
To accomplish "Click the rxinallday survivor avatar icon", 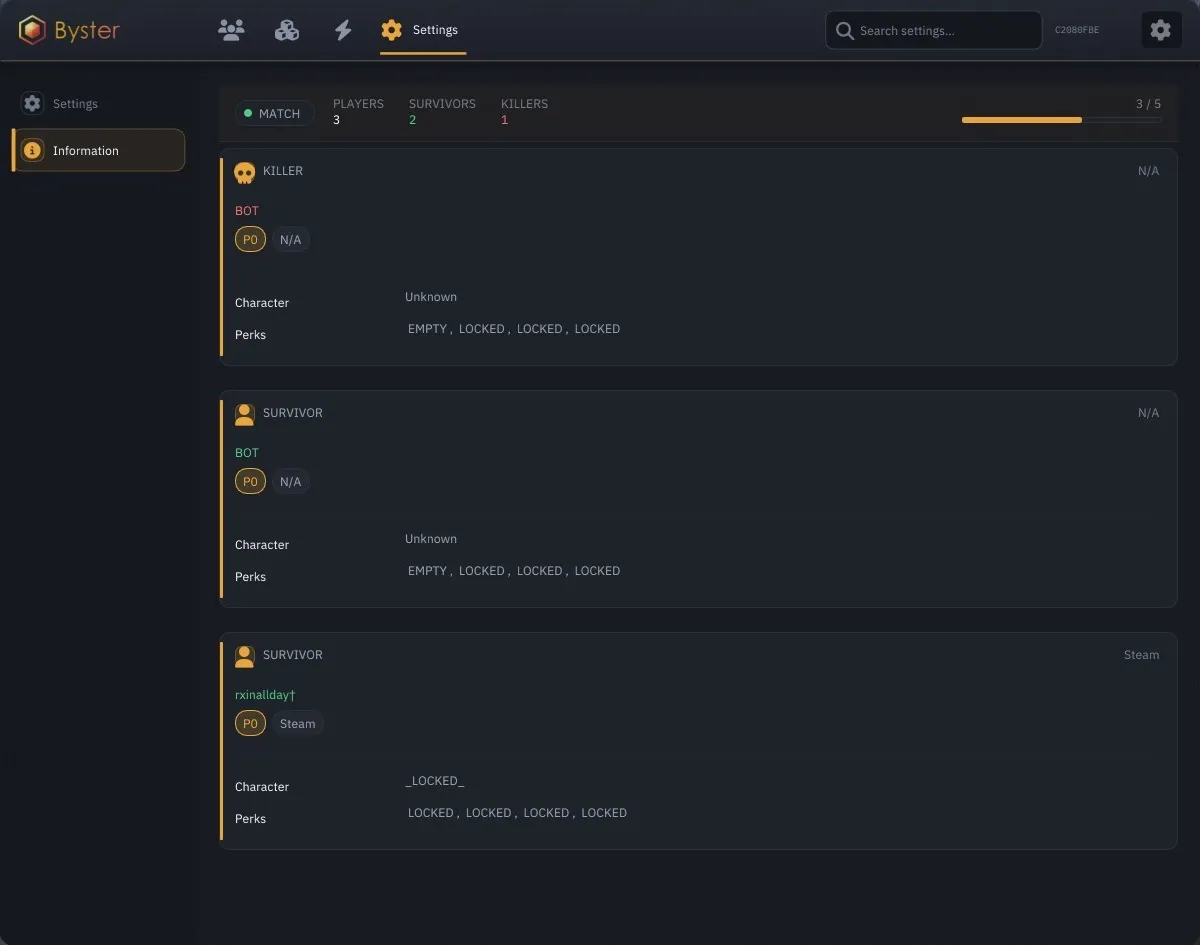I will (x=244, y=656).
